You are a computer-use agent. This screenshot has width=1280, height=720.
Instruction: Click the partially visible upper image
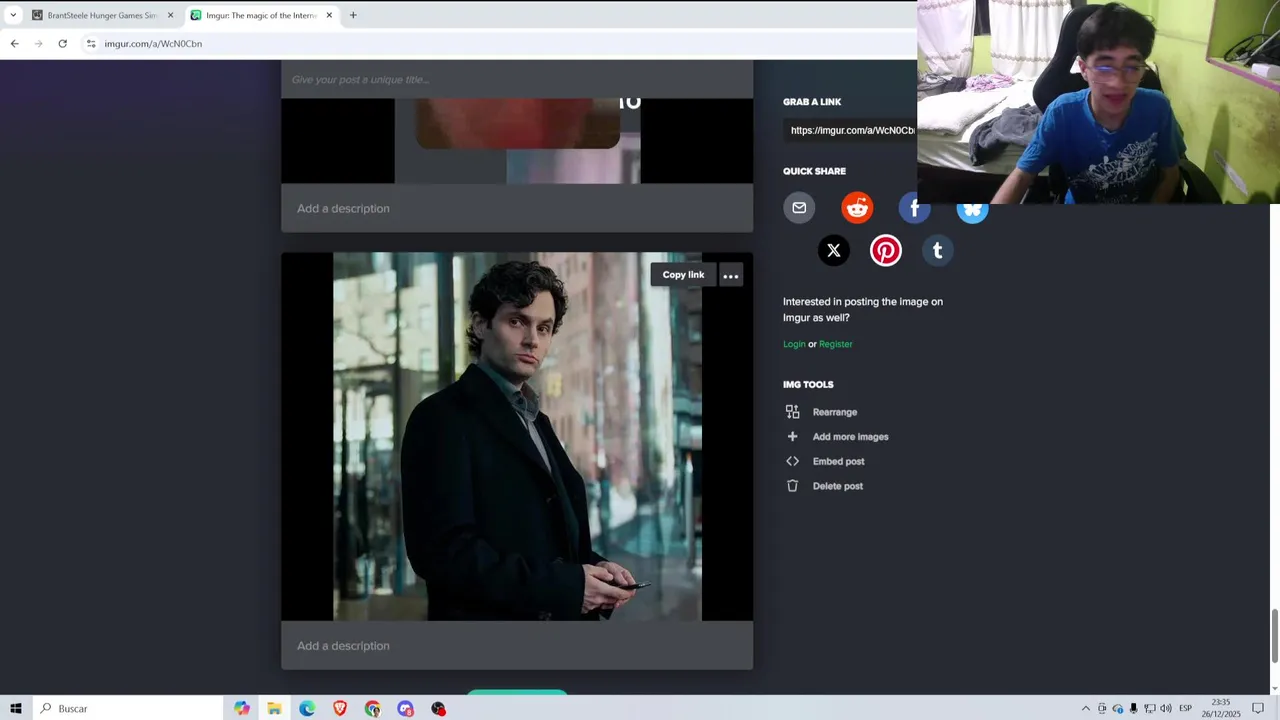click(517, 140)
